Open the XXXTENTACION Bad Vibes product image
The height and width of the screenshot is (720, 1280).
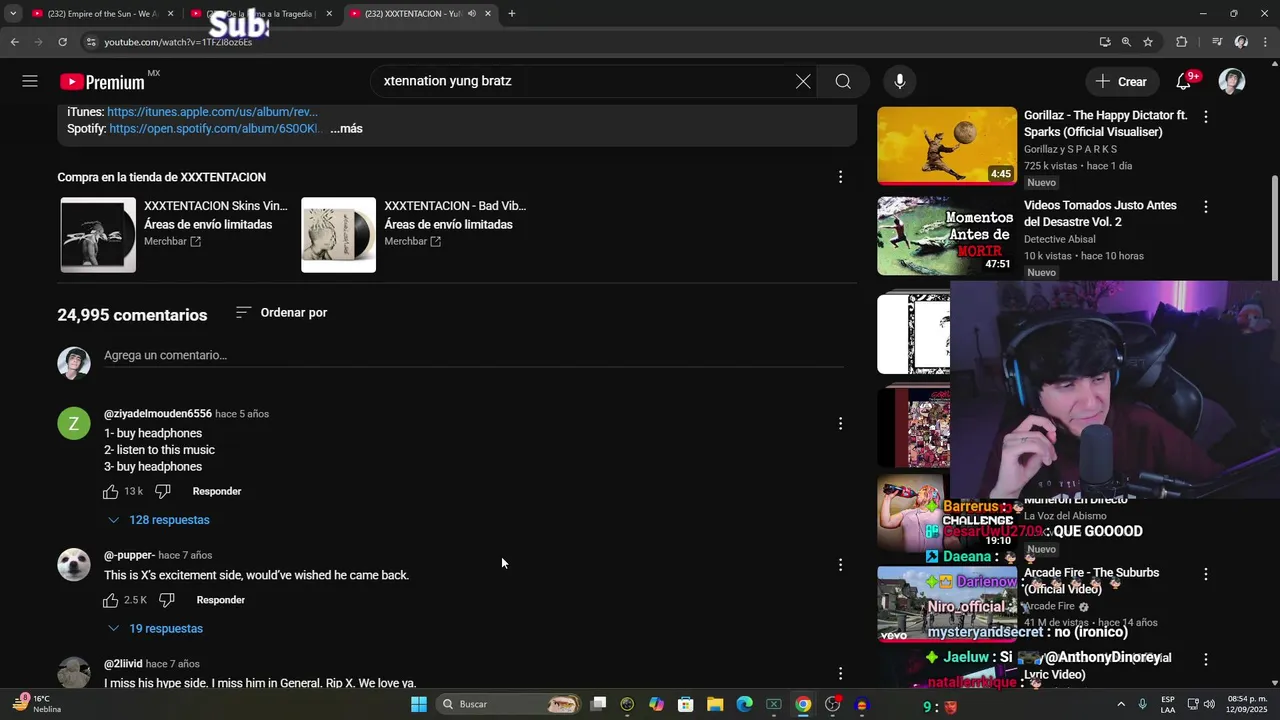click(339, 235)
